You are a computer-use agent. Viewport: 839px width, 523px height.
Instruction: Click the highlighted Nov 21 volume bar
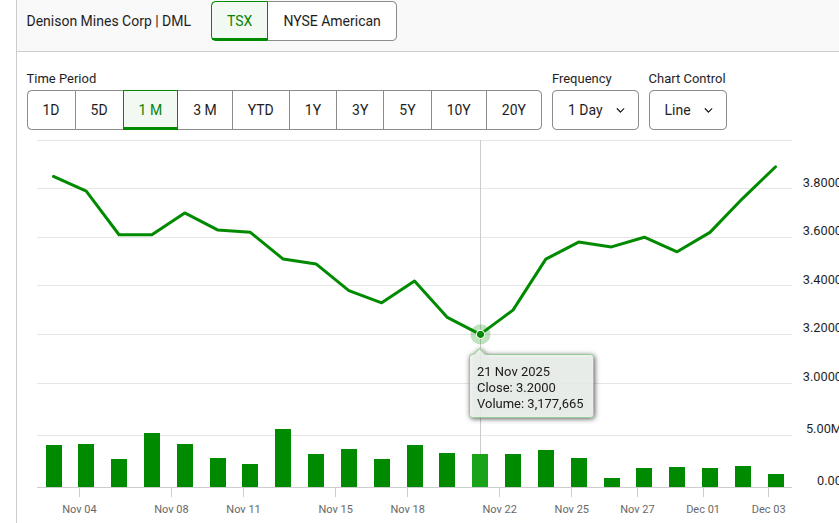(x=480, y=471)
